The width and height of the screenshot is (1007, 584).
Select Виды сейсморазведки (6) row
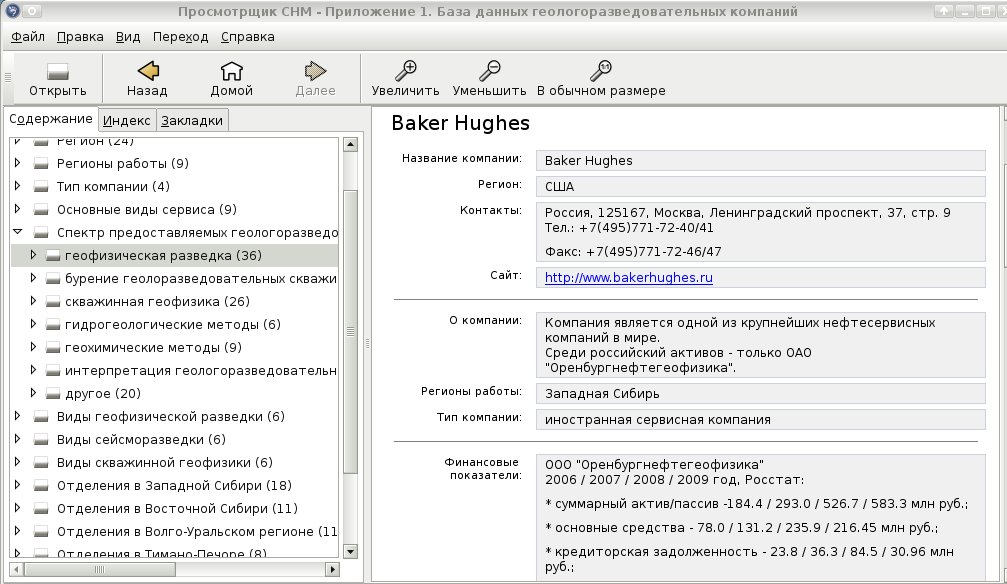(175, 439)
